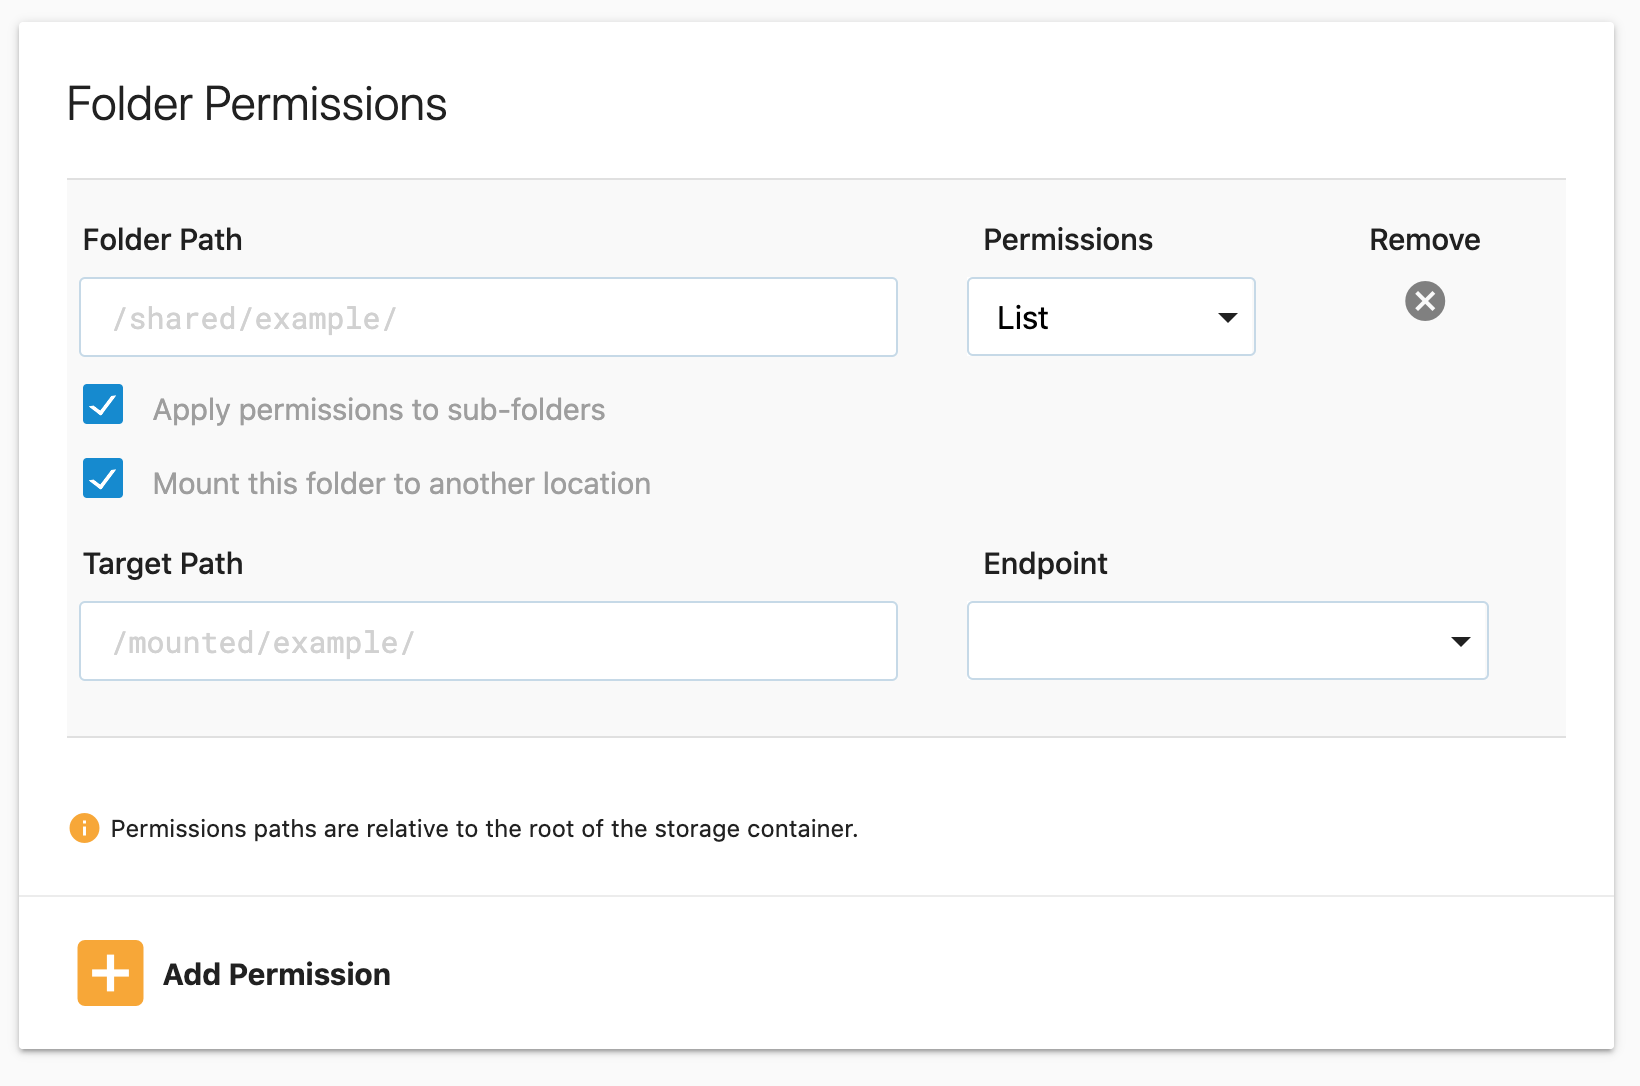Open the Permissions dropdown showing List
The width and height of the screenshot is (1640, 1086).
(x=1110, y=317)
